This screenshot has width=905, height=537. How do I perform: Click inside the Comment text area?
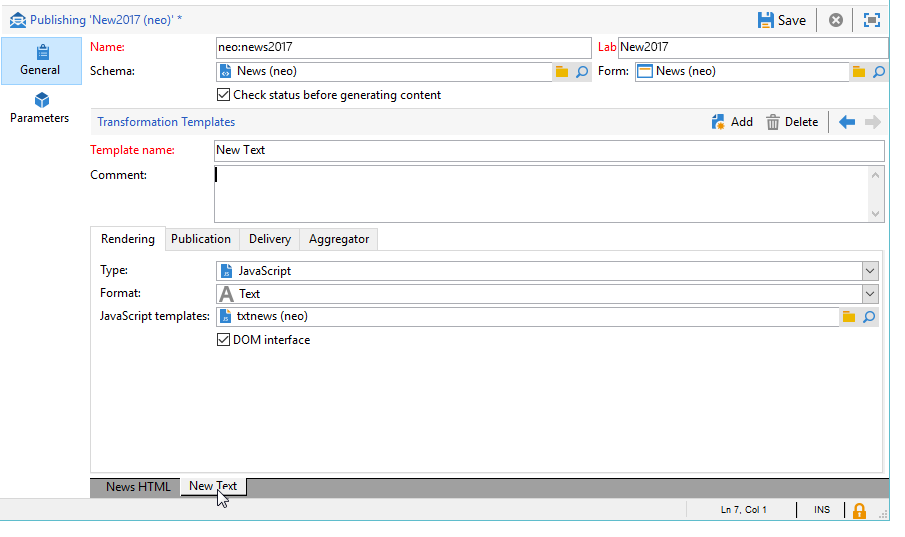click(541, 194)
